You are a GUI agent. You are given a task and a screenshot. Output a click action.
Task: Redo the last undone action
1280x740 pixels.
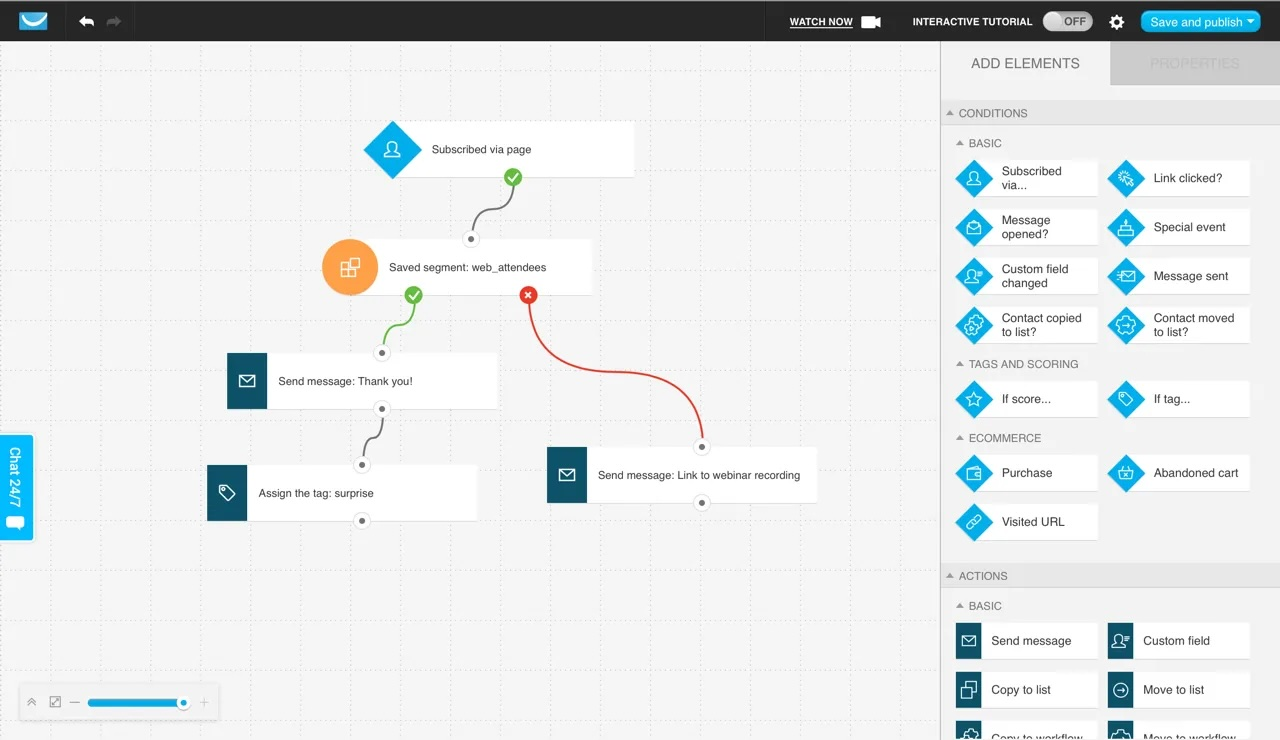click(x=114, y=21)
